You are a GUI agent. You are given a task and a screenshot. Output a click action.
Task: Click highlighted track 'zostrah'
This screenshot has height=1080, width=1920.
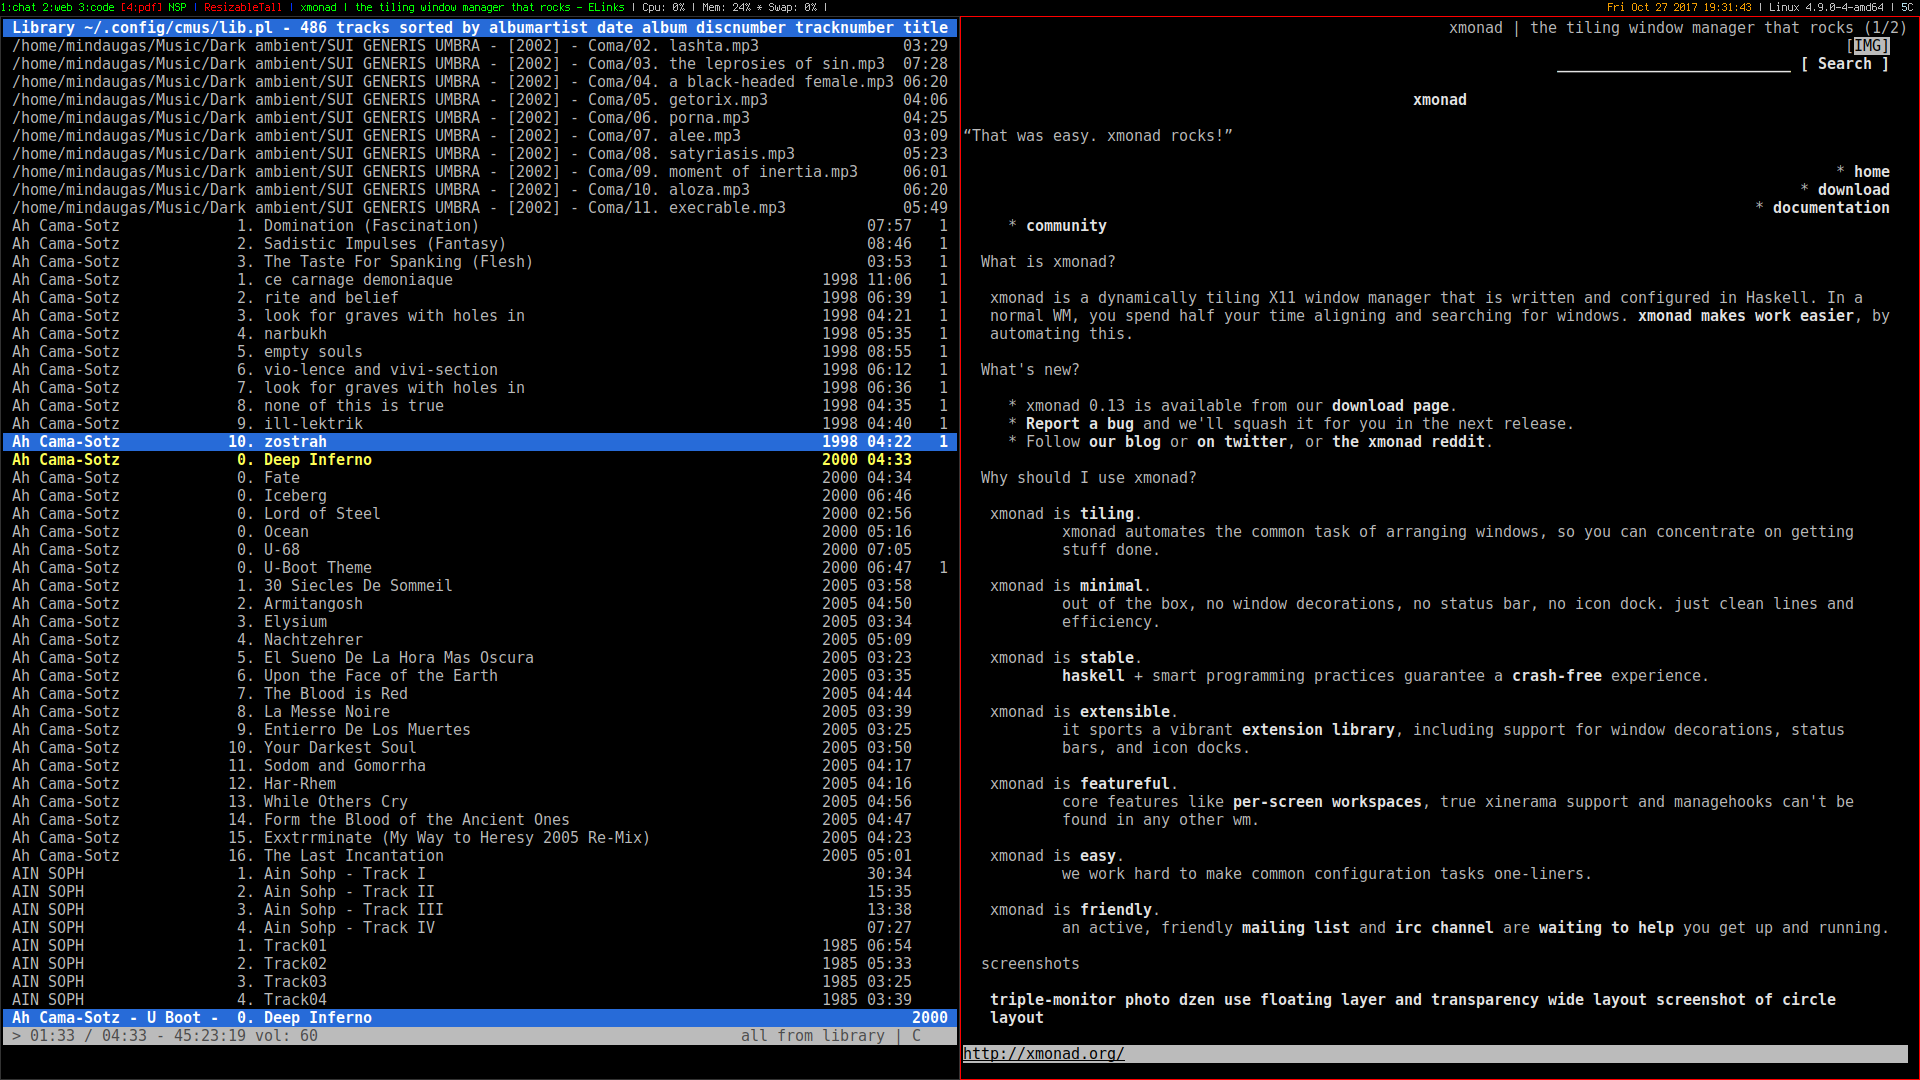click(x=480, y=442)
